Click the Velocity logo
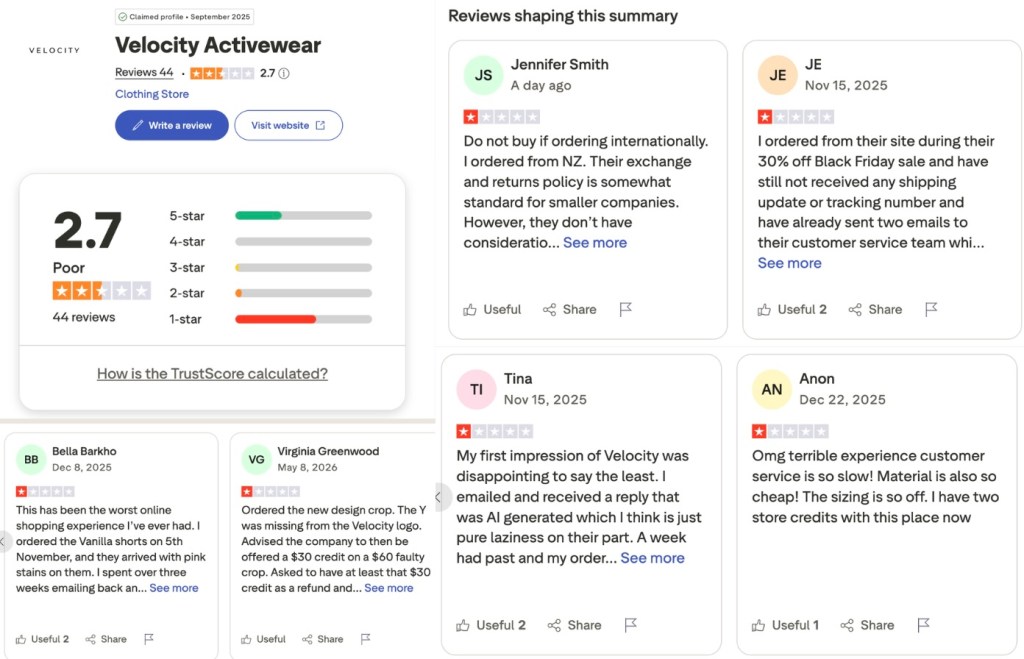Image resolution: width=1024 pixels, height=659 pixels. [54, 50]
